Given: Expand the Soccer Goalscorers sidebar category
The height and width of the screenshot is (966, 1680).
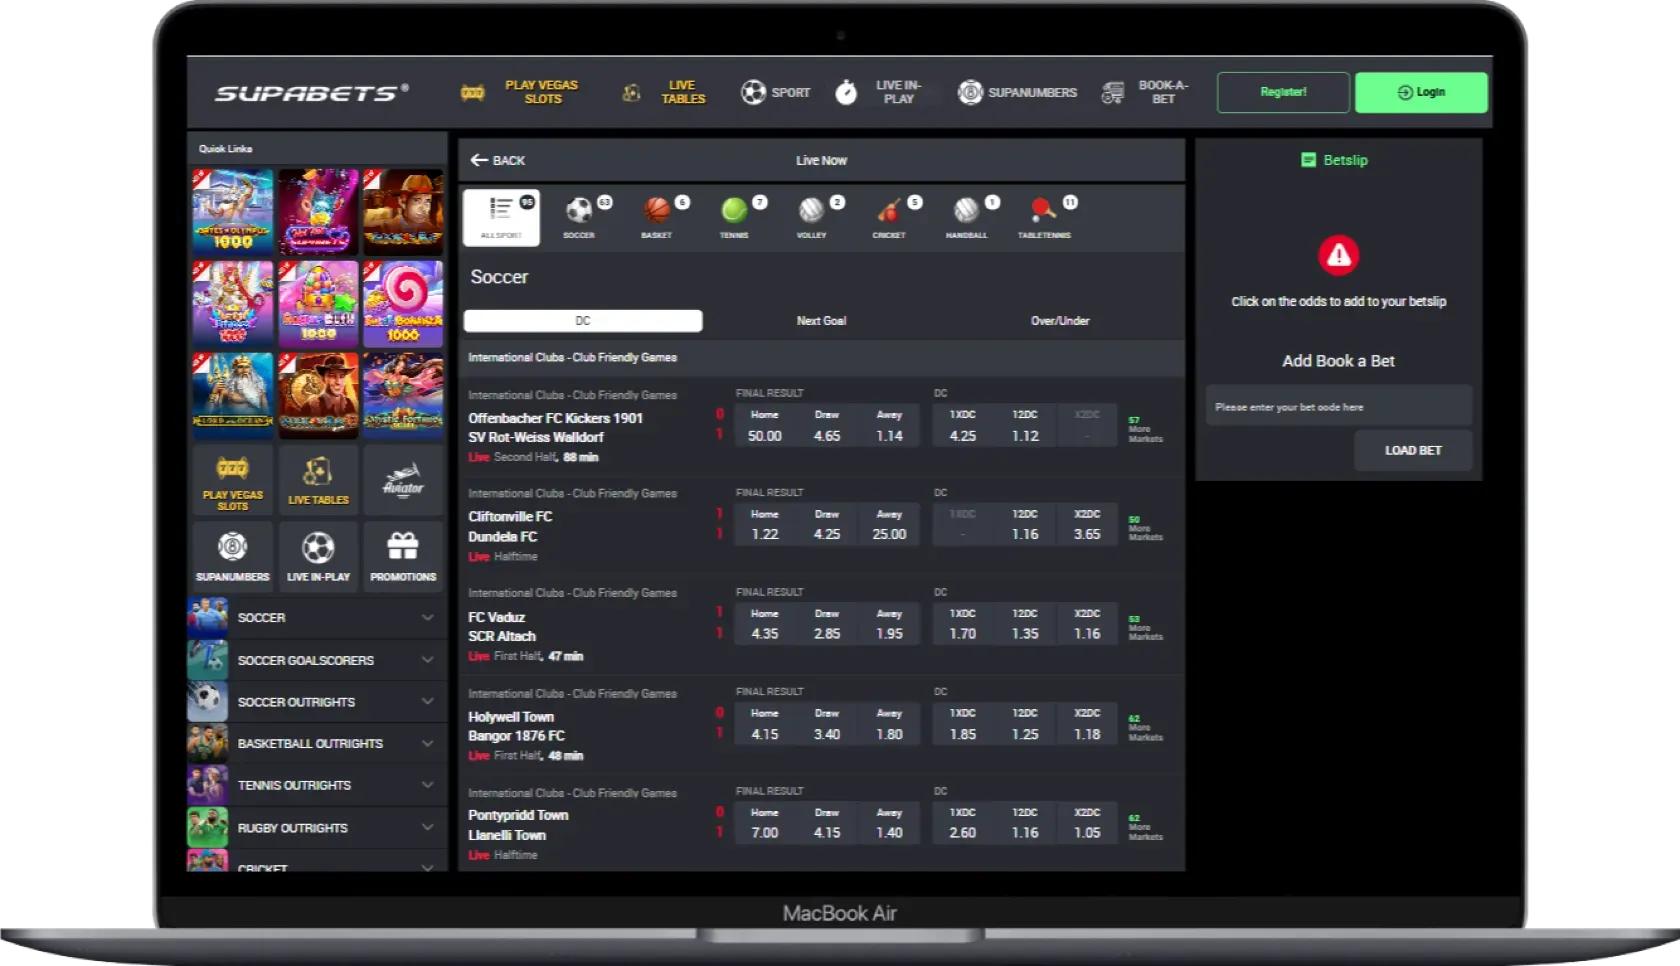Looking at the screenshot, I should (x=317, y=660).
